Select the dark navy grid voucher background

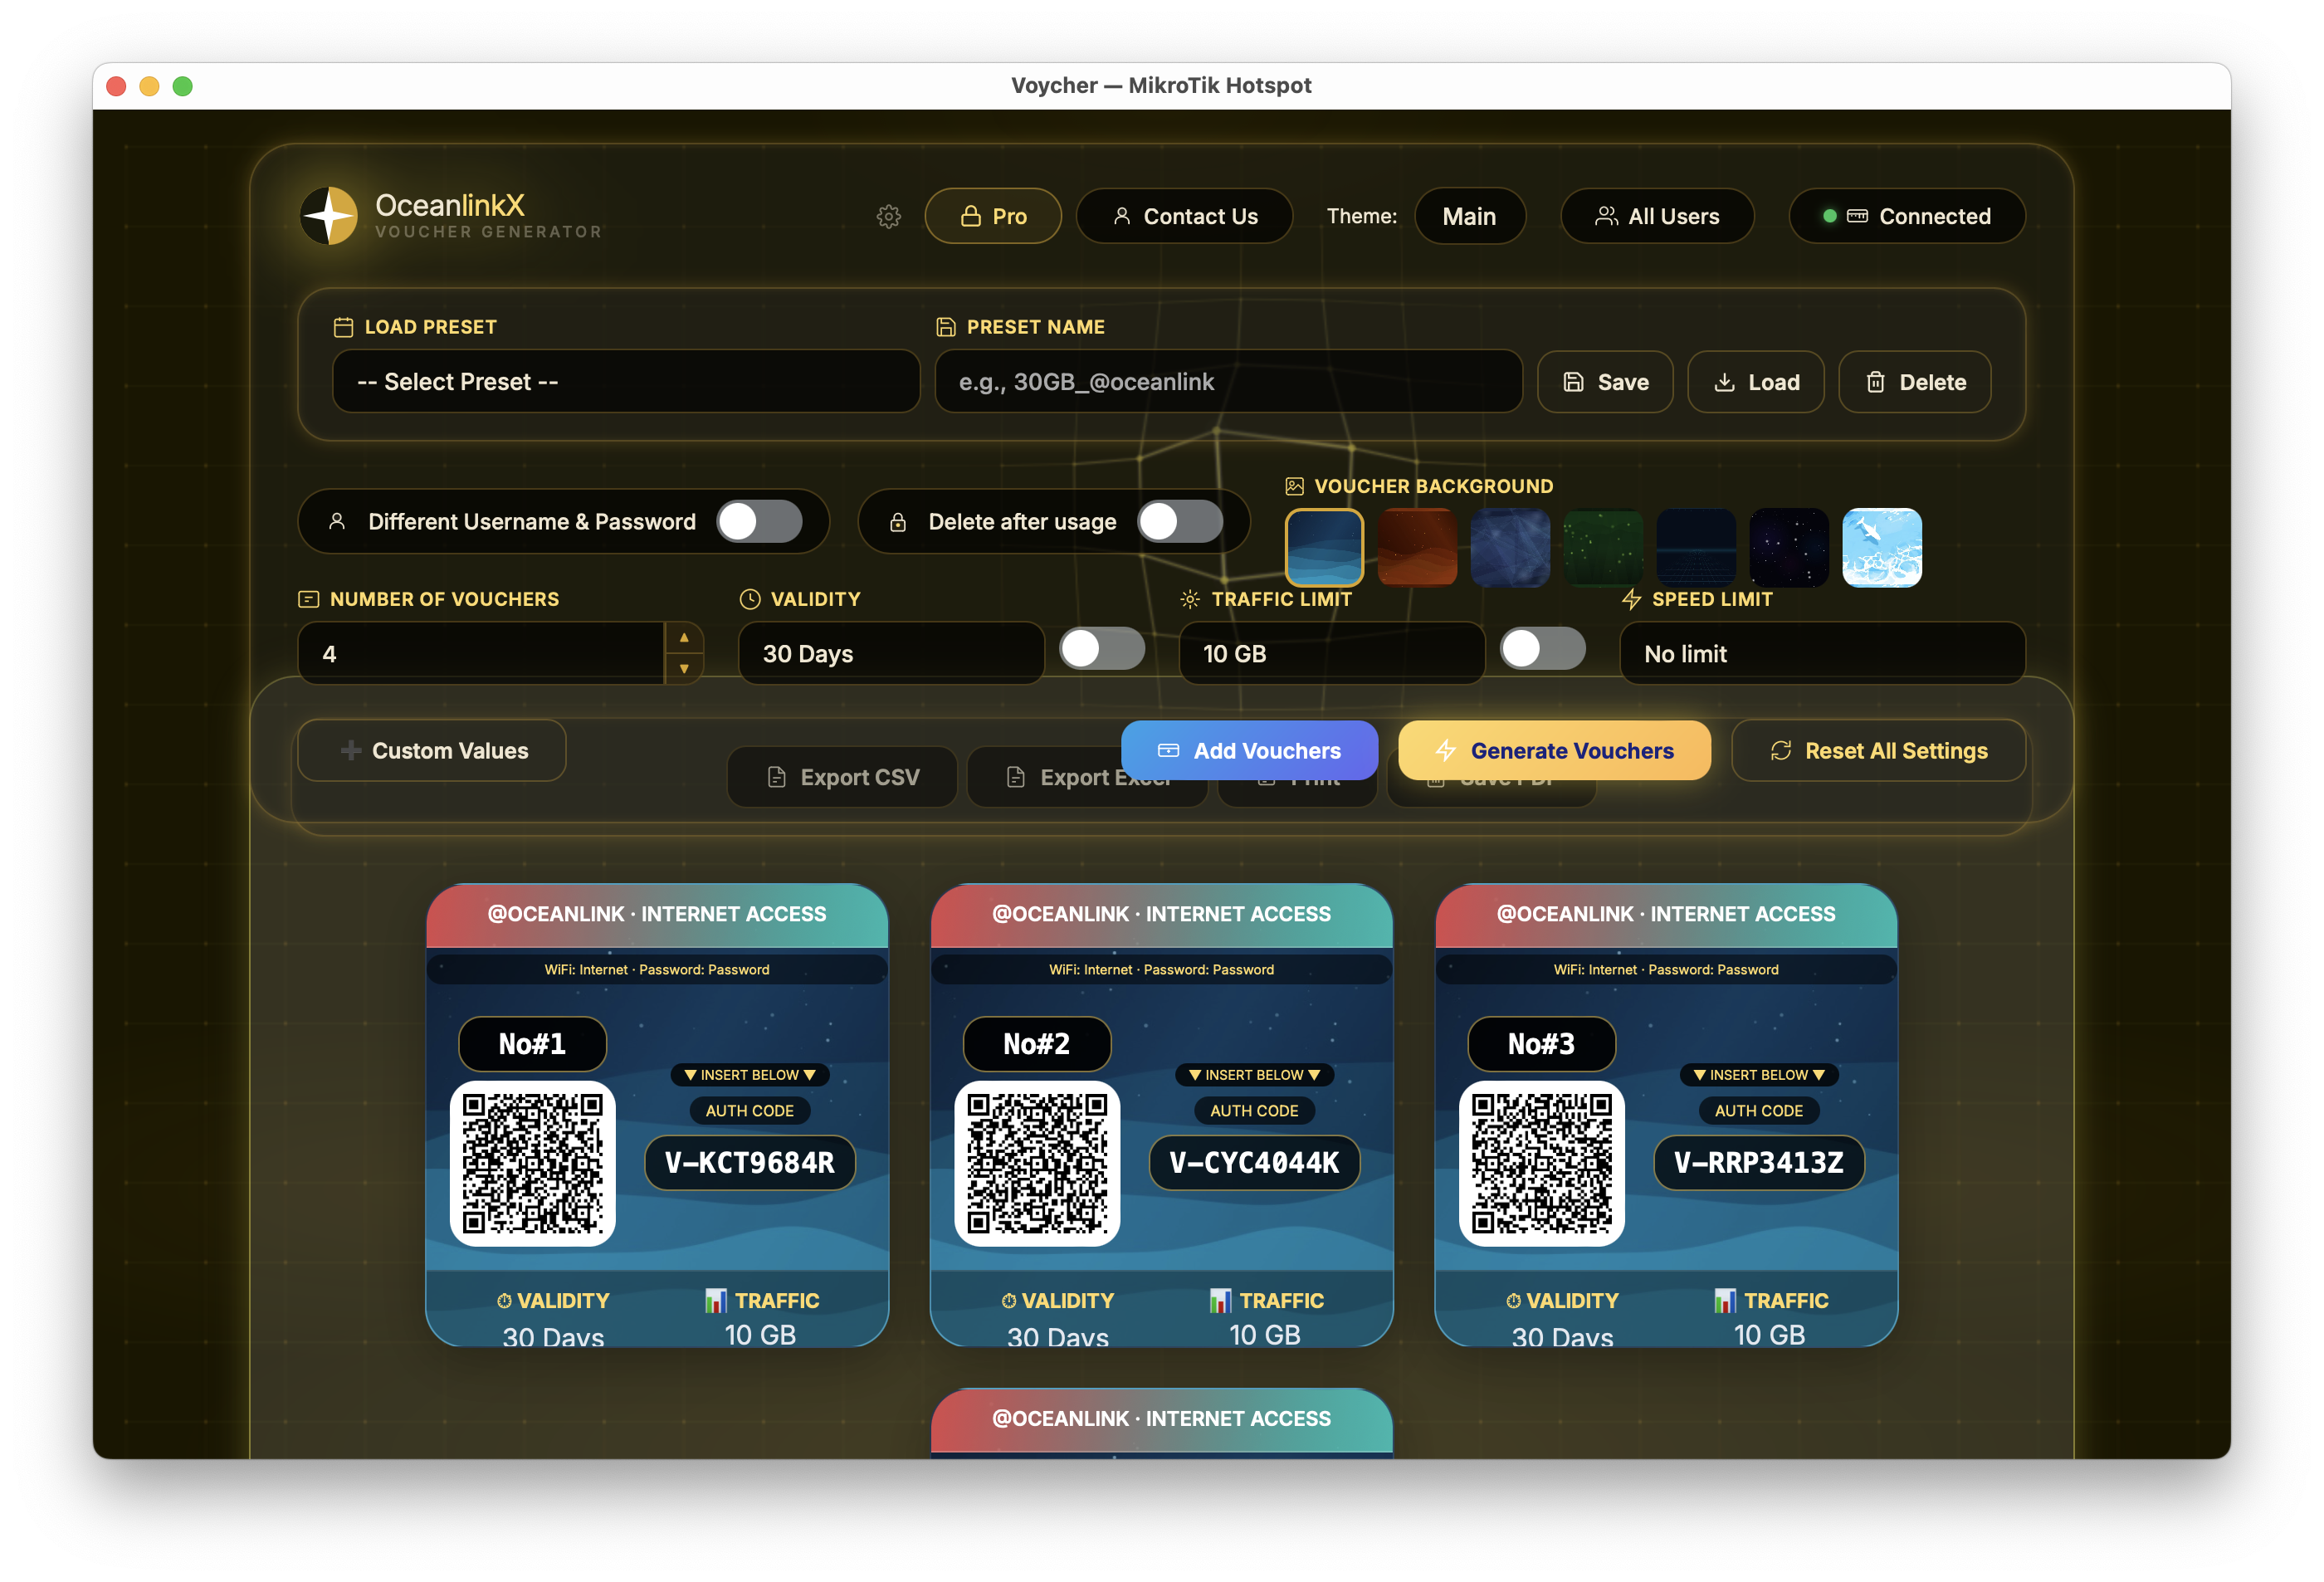pyautogui.click(x=1696, y=548)
